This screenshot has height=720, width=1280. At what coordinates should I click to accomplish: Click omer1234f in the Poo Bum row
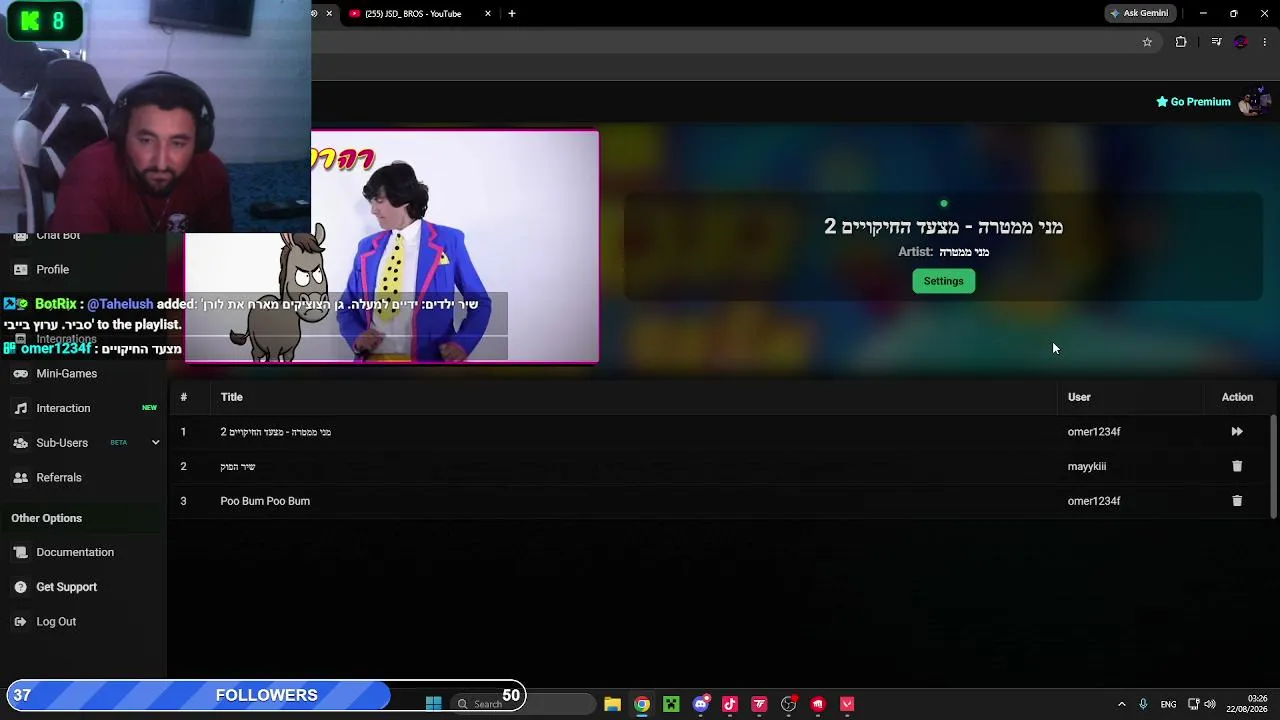(x=1094, y=501)
